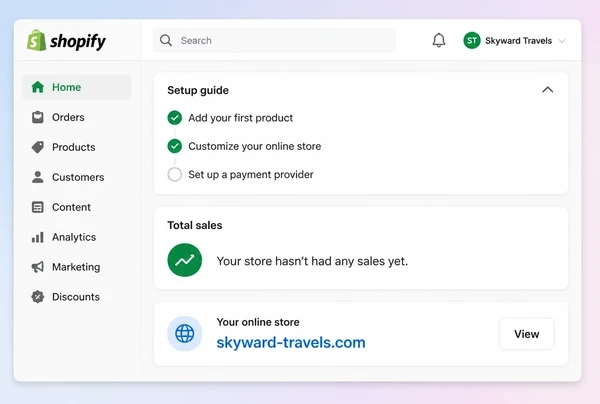
Task: Click 'Your store hasn't had any sales yet.'
Action: pos(312,261)
